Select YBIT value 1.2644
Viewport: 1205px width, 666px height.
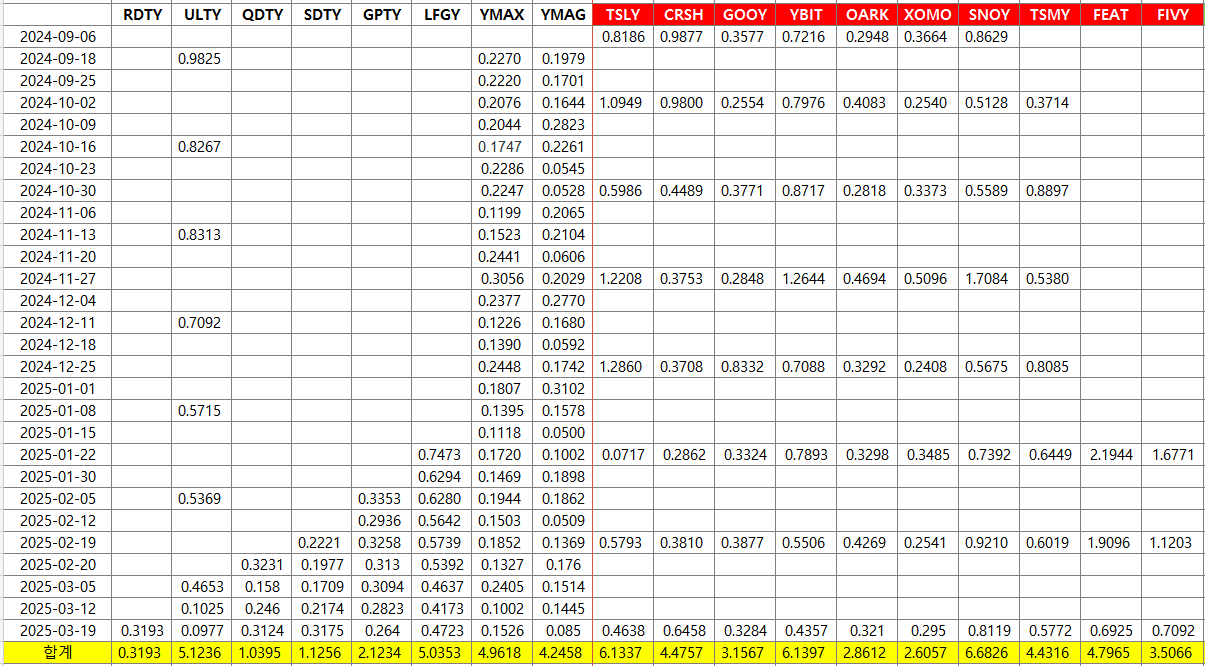tap(804, 278)
